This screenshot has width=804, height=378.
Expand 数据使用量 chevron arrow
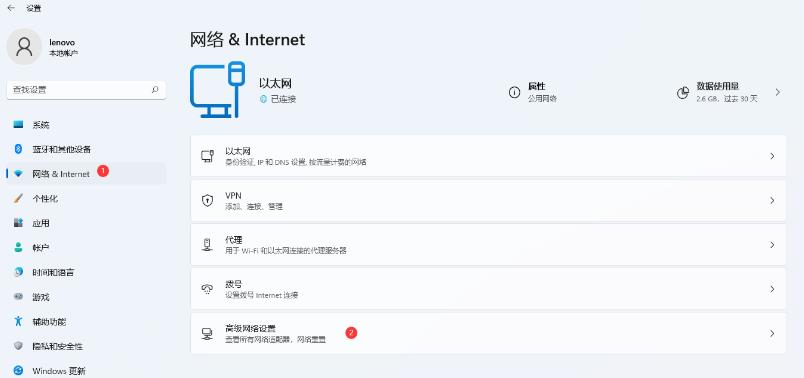point(777,92)
